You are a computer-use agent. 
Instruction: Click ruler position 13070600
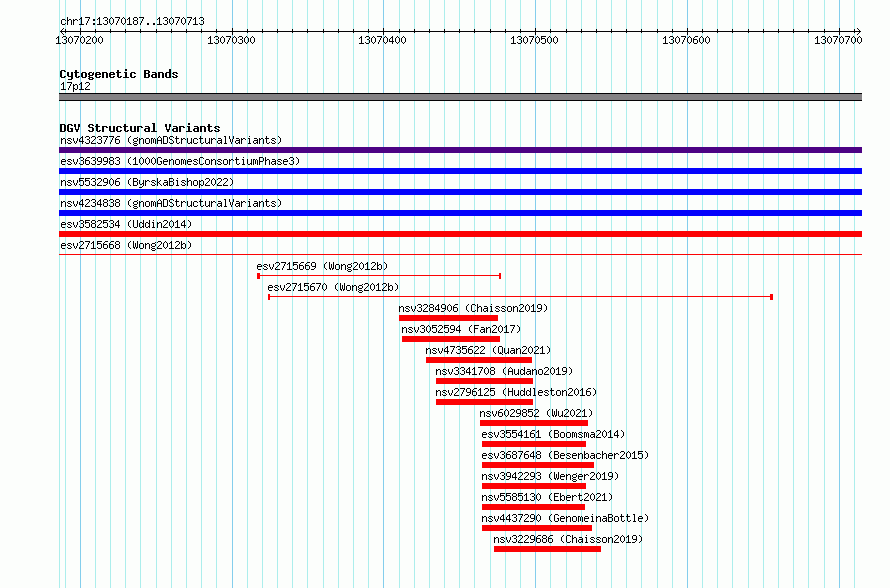(686, 40)
